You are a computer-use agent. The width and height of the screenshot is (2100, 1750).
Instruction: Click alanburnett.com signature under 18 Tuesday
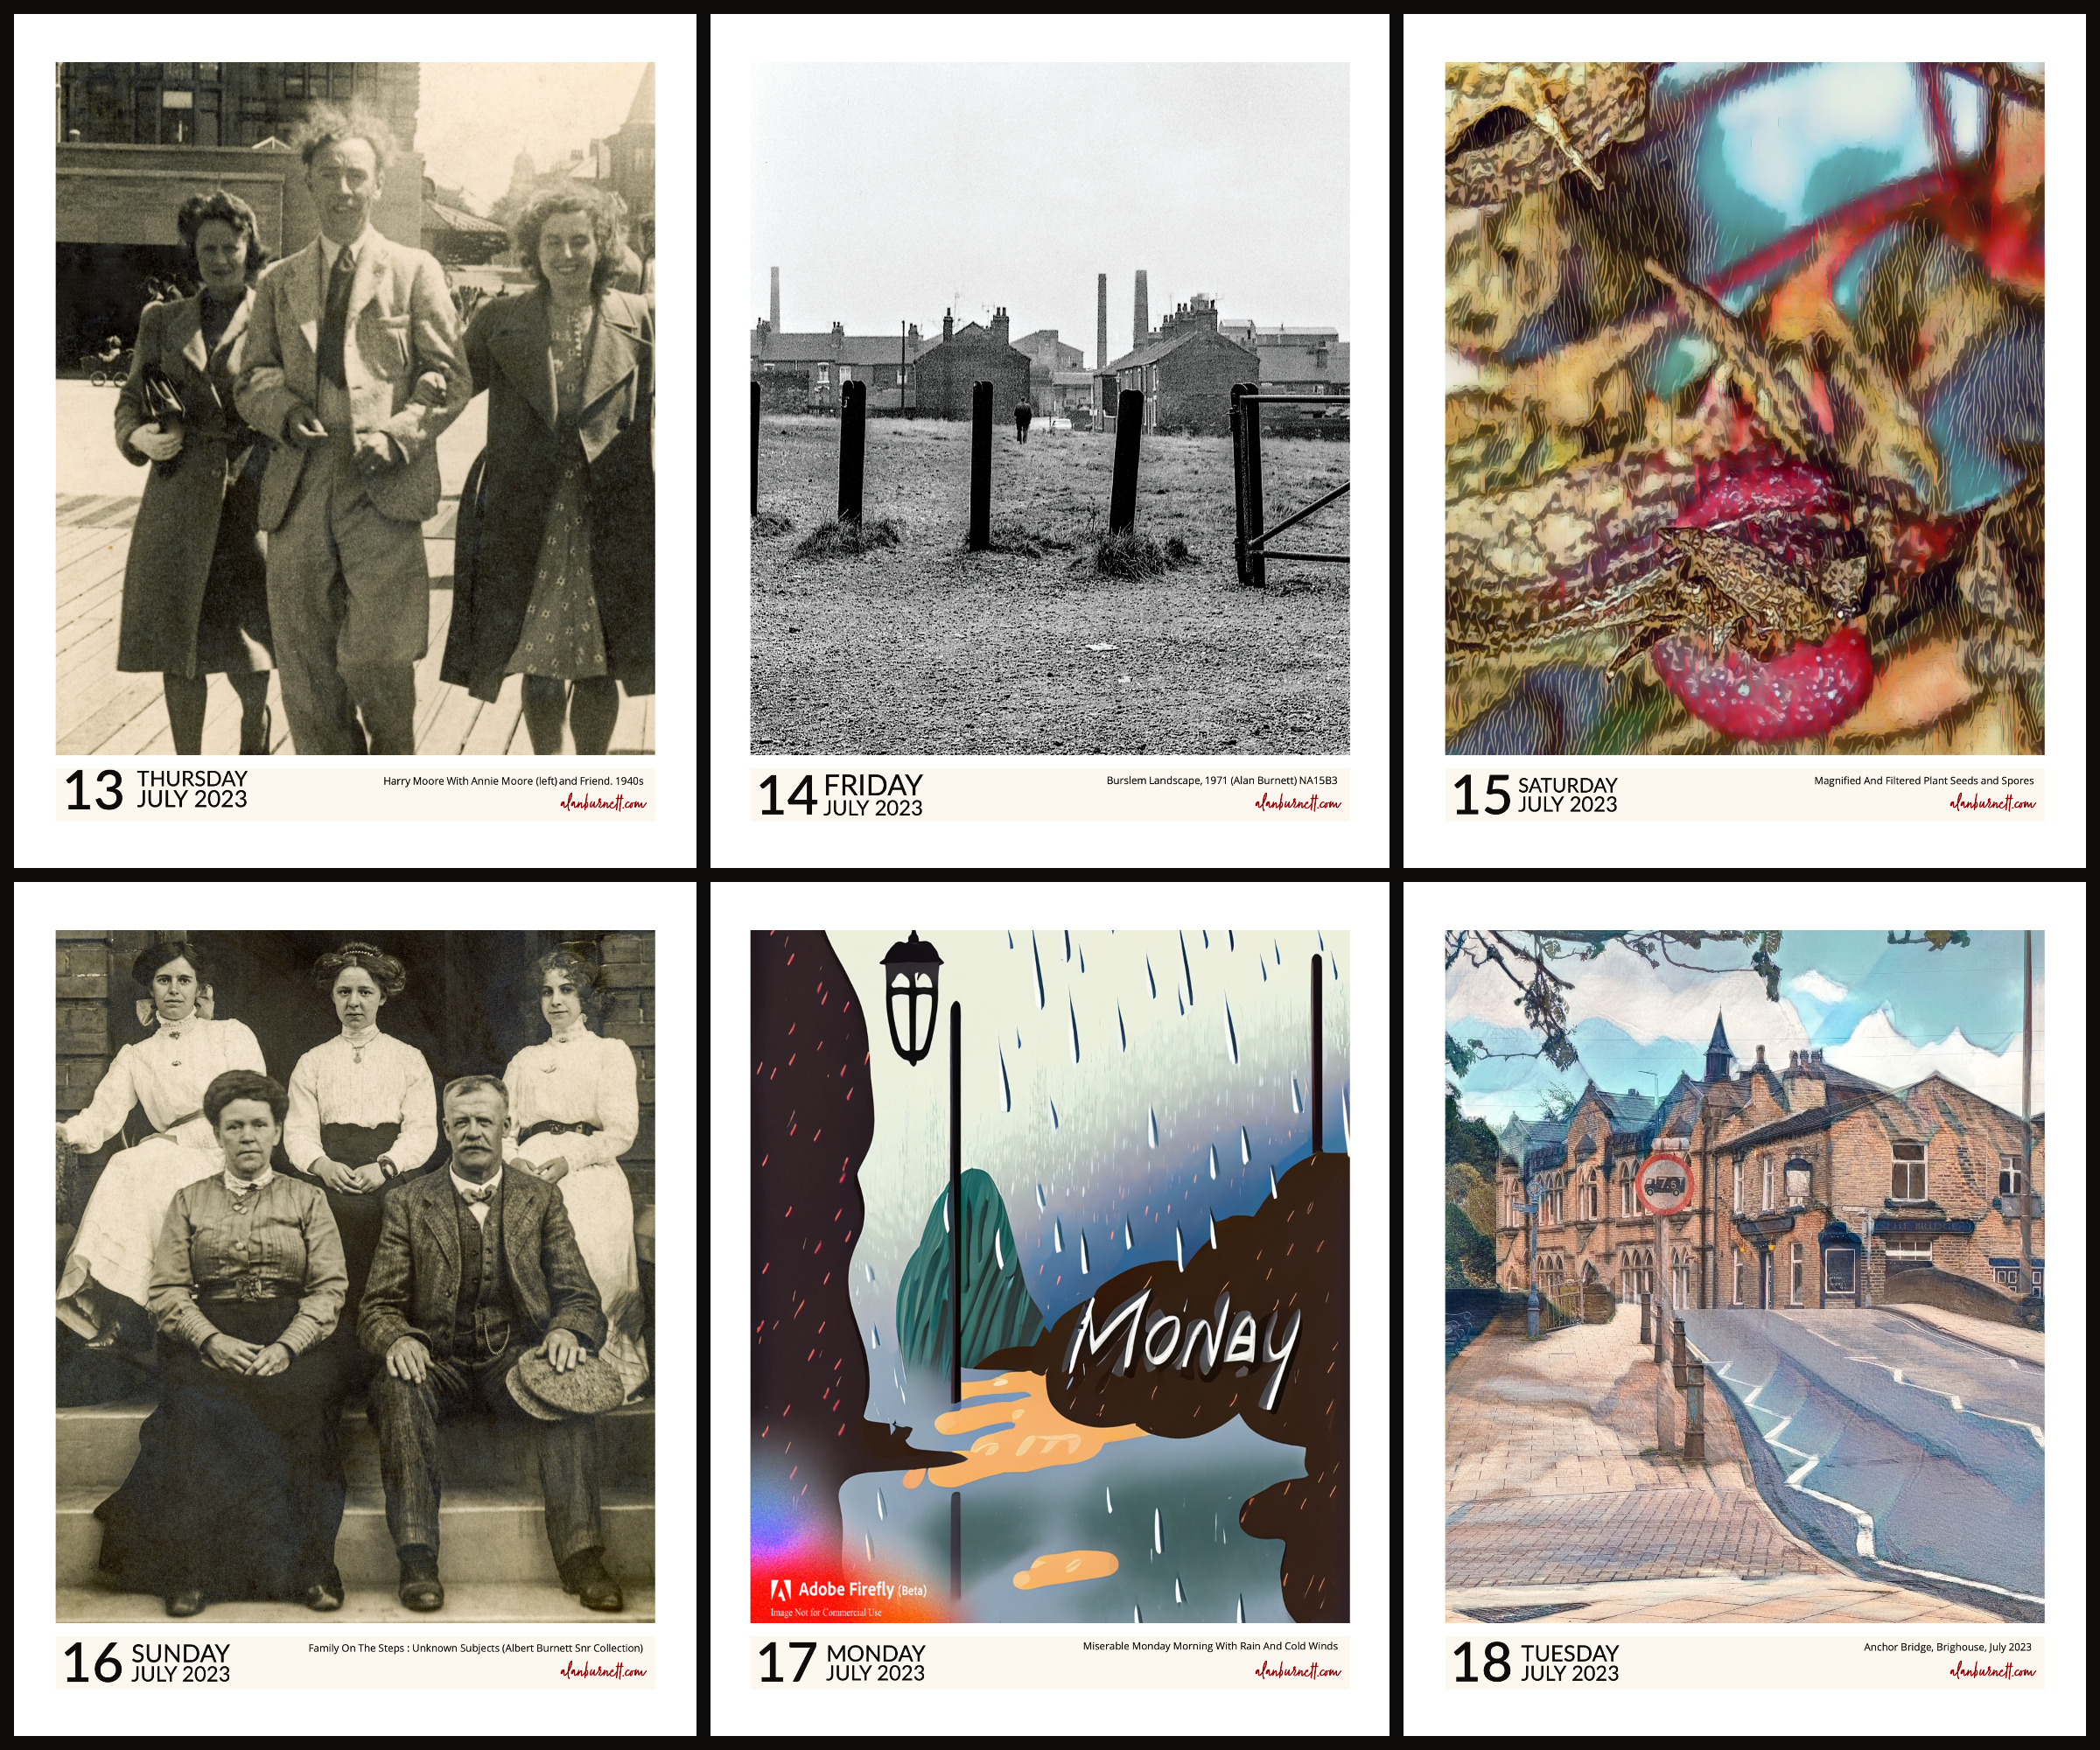1992,1670
